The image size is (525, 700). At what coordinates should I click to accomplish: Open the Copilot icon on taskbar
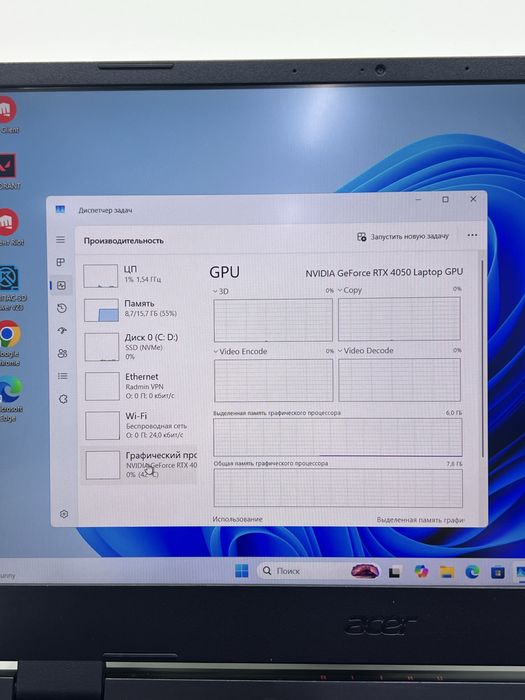(421, 571)
